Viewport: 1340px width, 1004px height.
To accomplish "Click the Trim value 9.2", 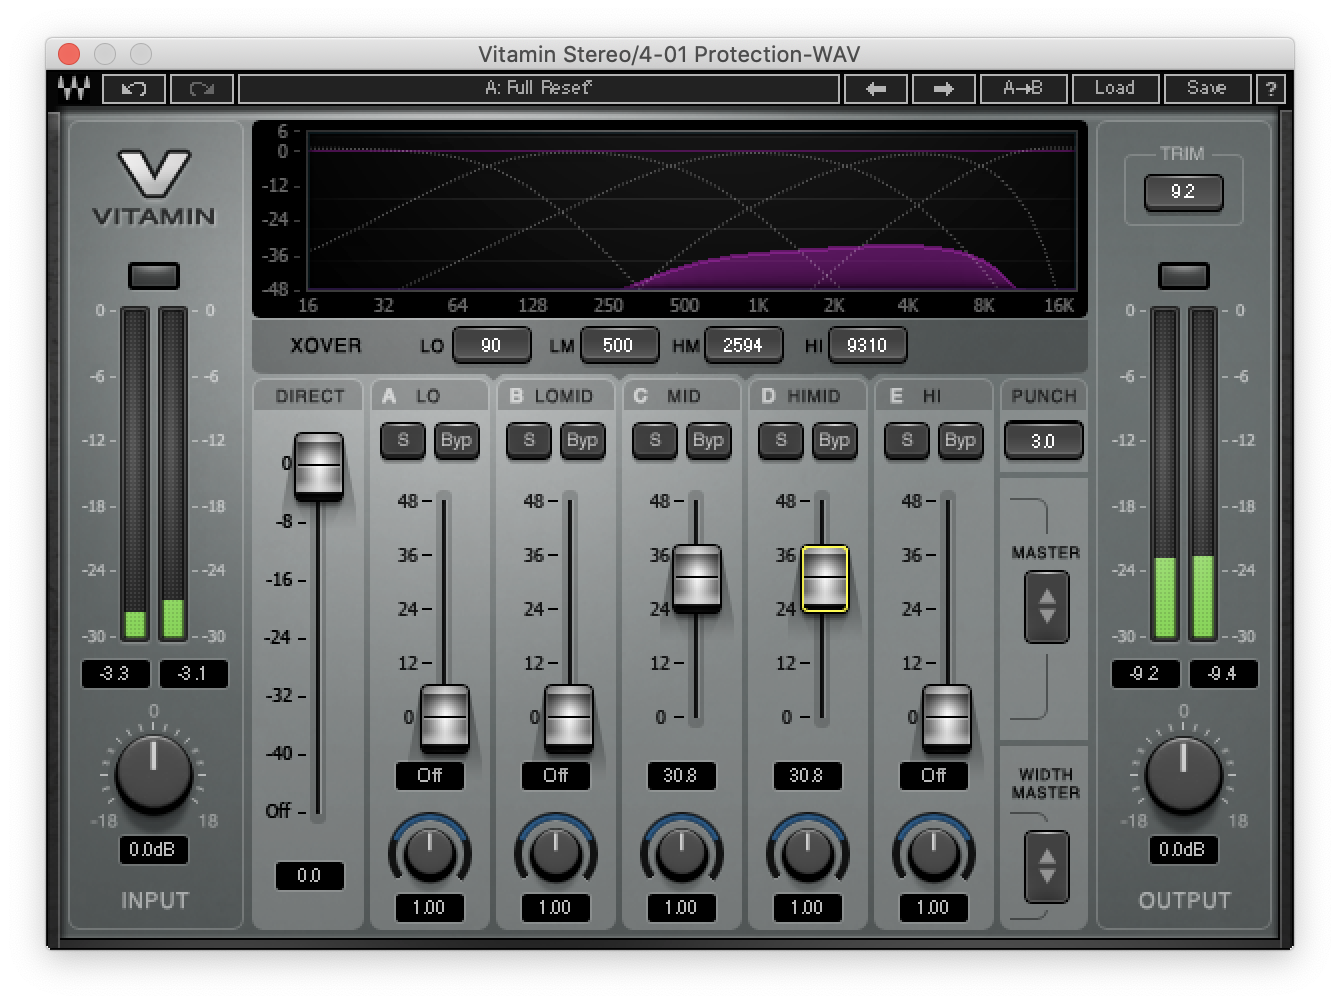I will click(x=1183, y=191).
